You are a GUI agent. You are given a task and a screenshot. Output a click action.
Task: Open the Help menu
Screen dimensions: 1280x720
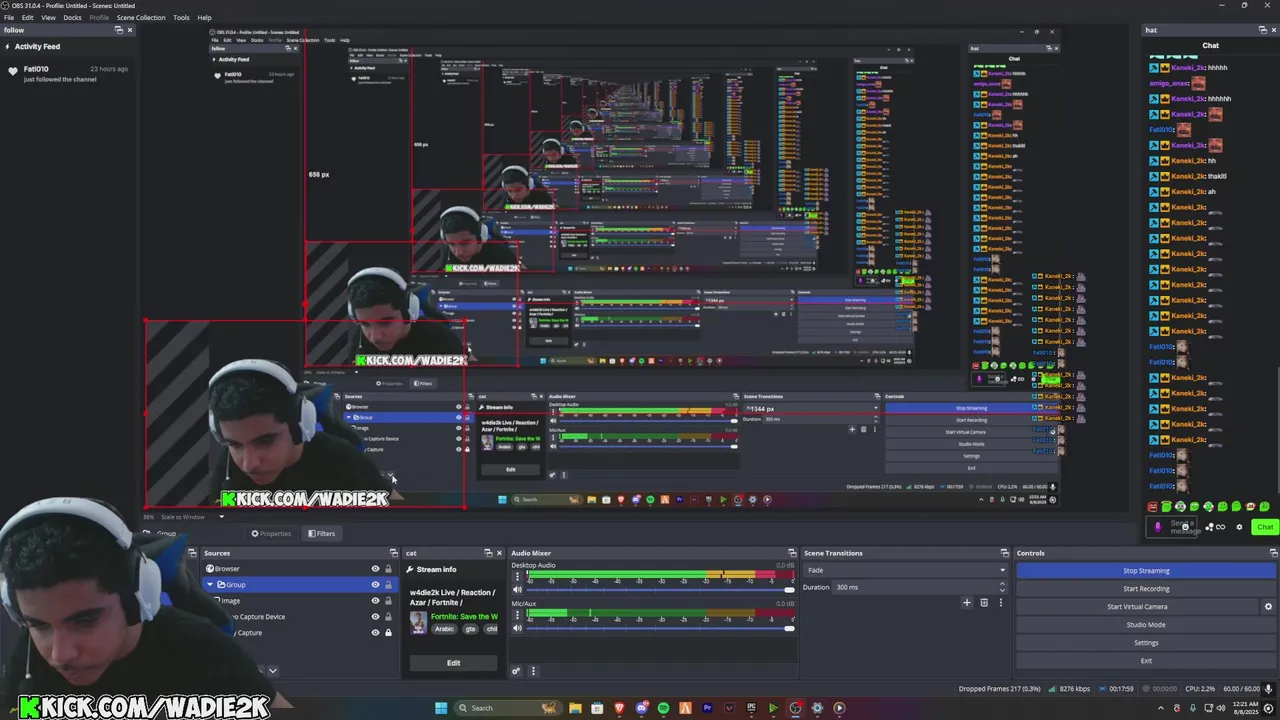pos(204,17)
